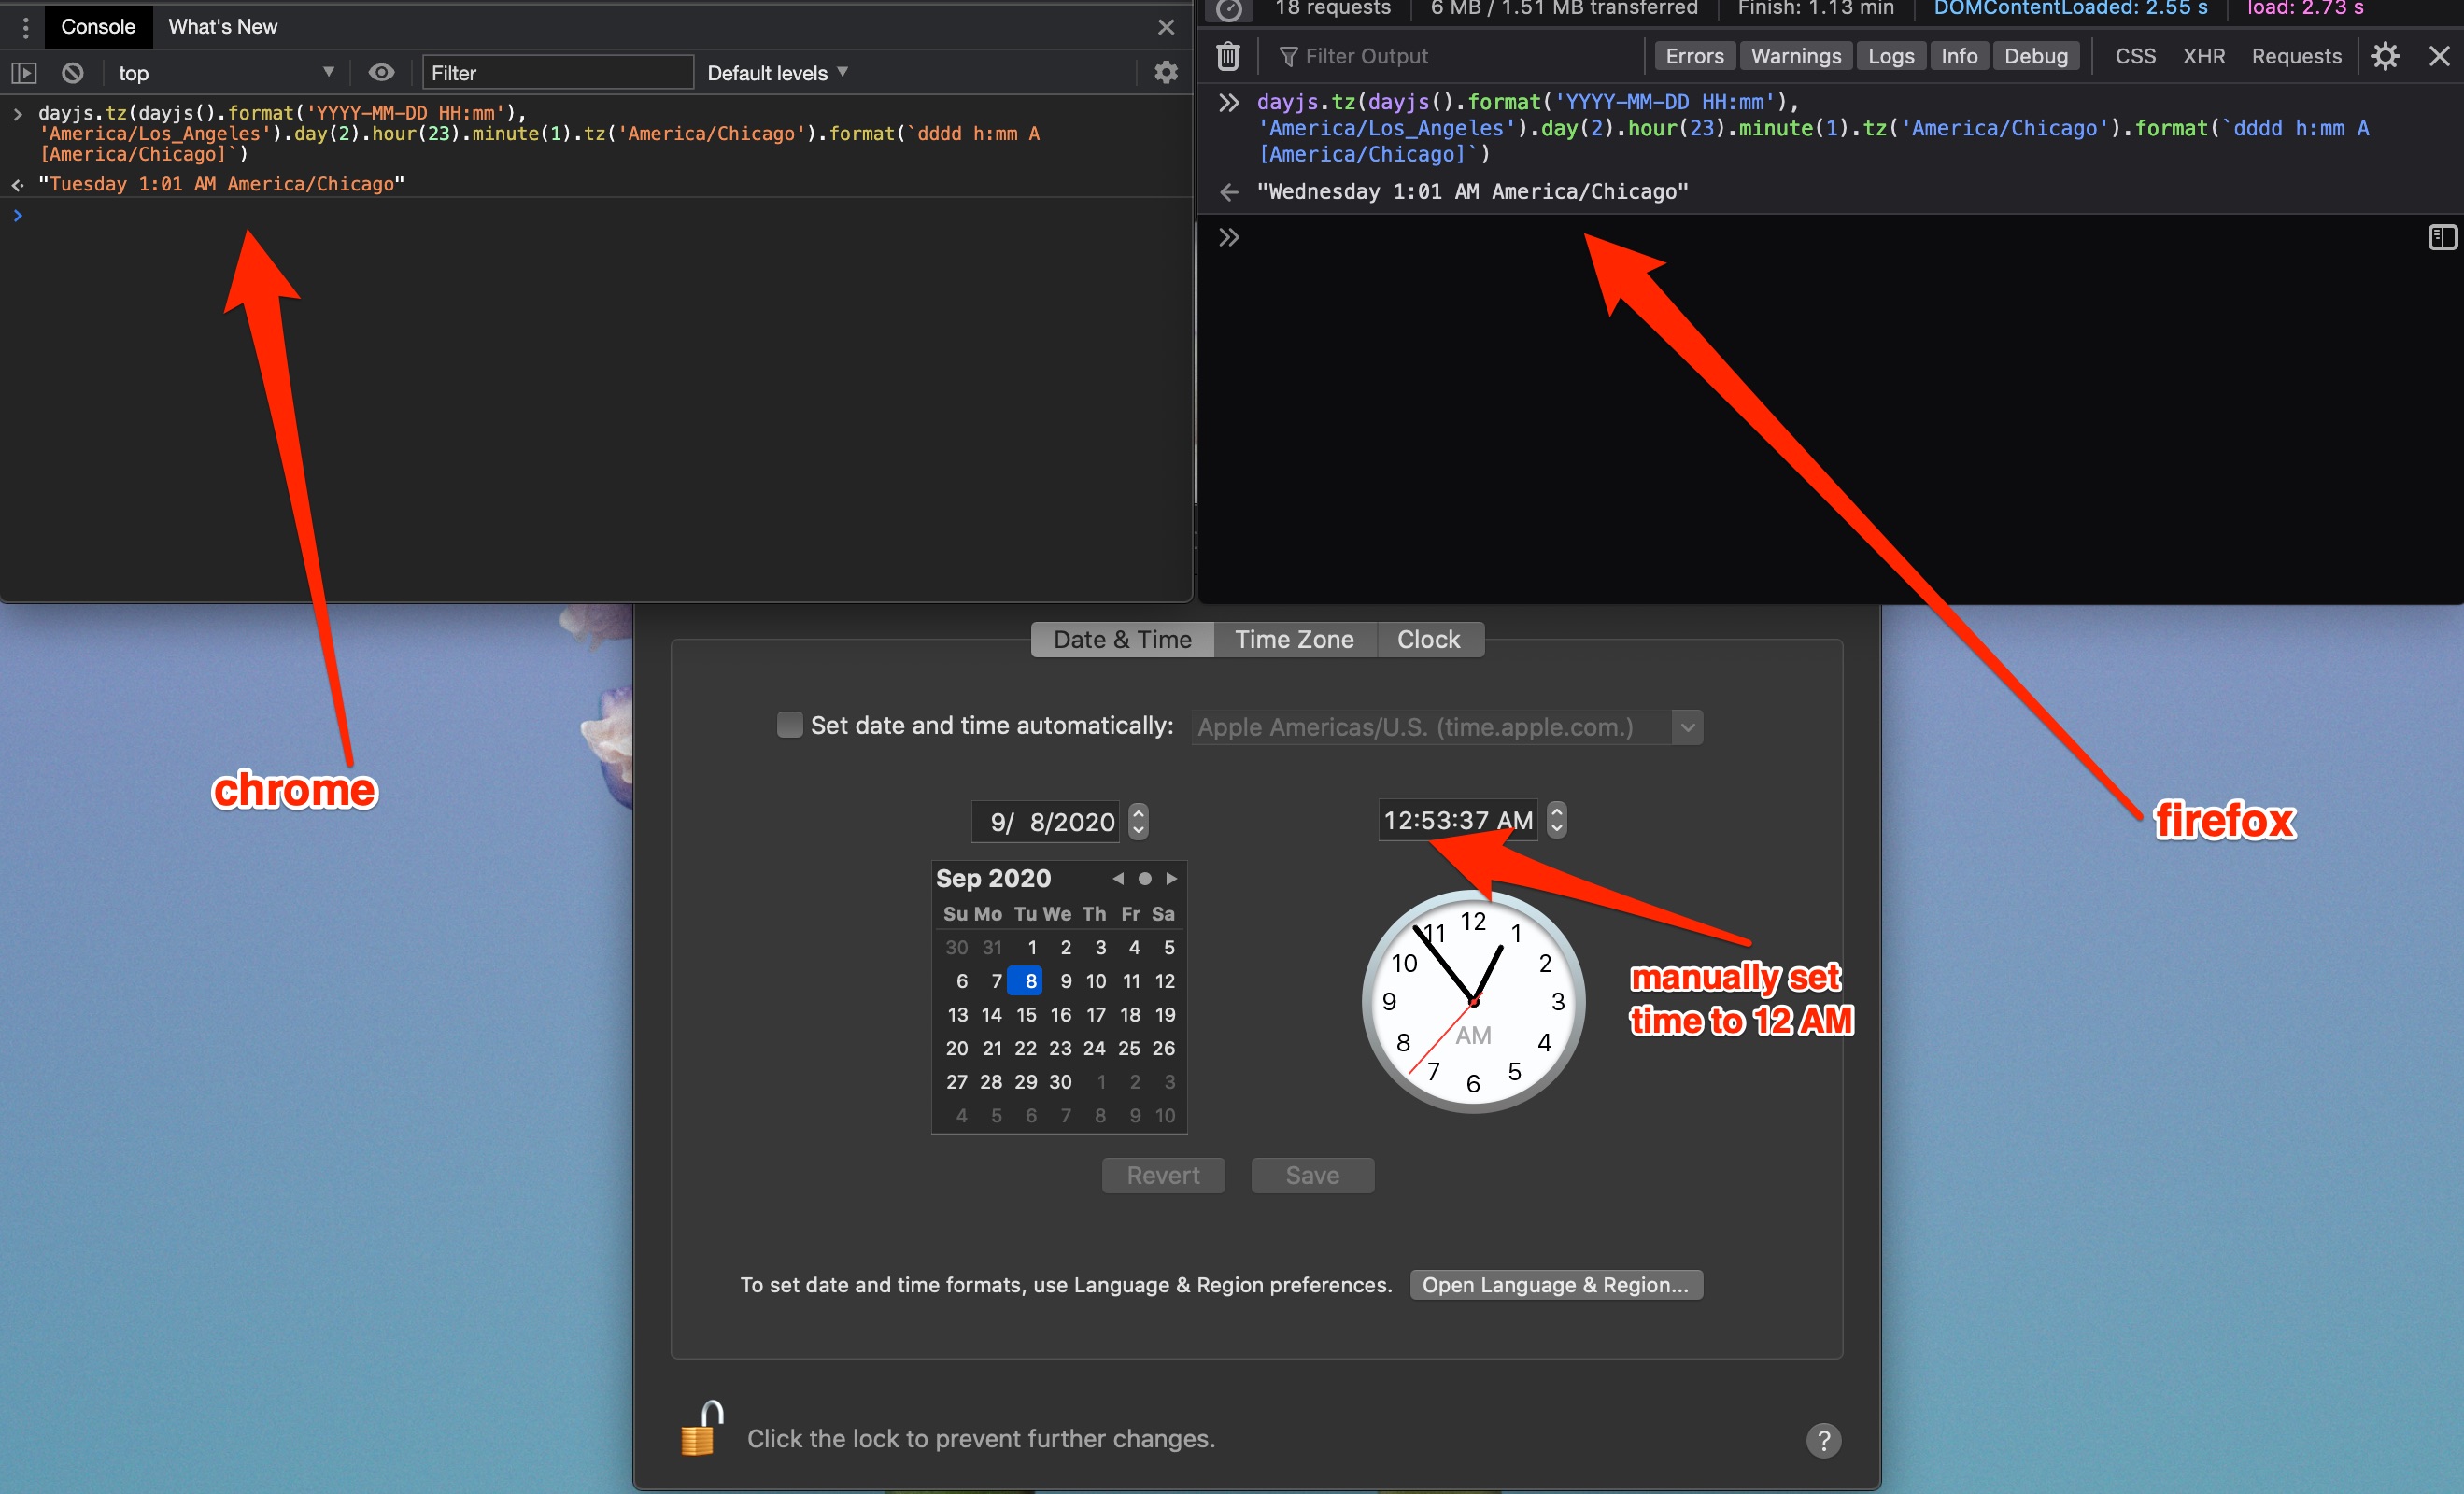The height and width of the screenshot is (1494, 2464).
Task: Switch to the Time Zone tab
Action: (1294, 640)
